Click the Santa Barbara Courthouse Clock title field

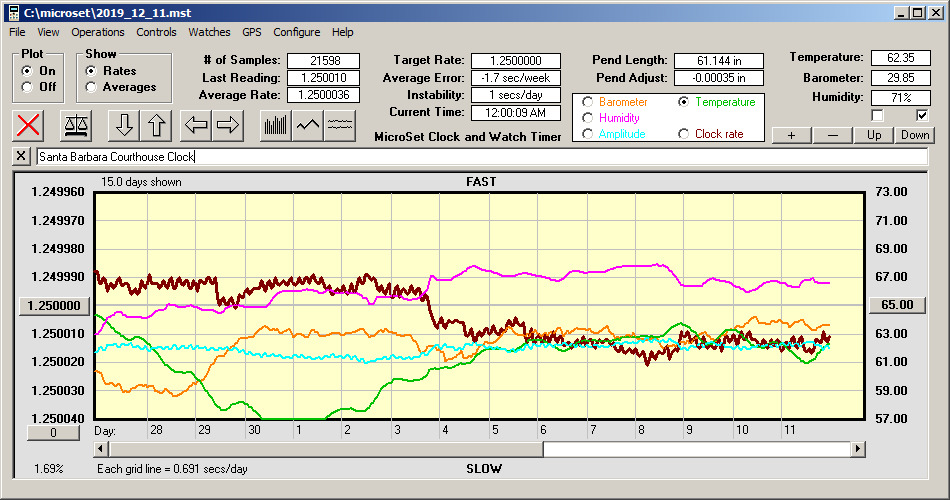[482, 156]
